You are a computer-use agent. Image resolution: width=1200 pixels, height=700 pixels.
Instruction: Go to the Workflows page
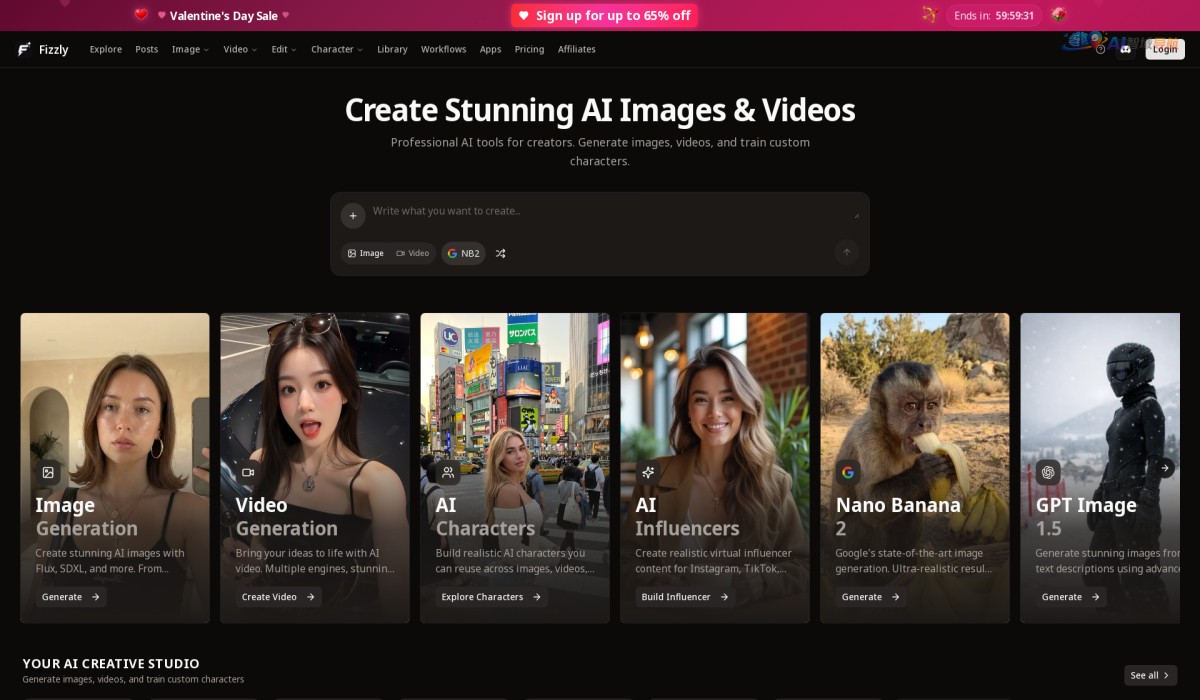(x=443, y=49)
